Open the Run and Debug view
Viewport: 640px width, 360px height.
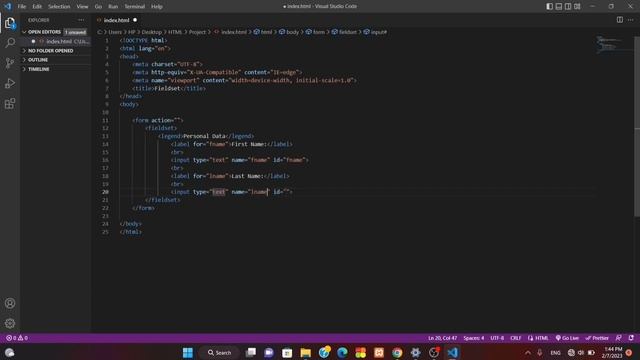click(10, 83)
